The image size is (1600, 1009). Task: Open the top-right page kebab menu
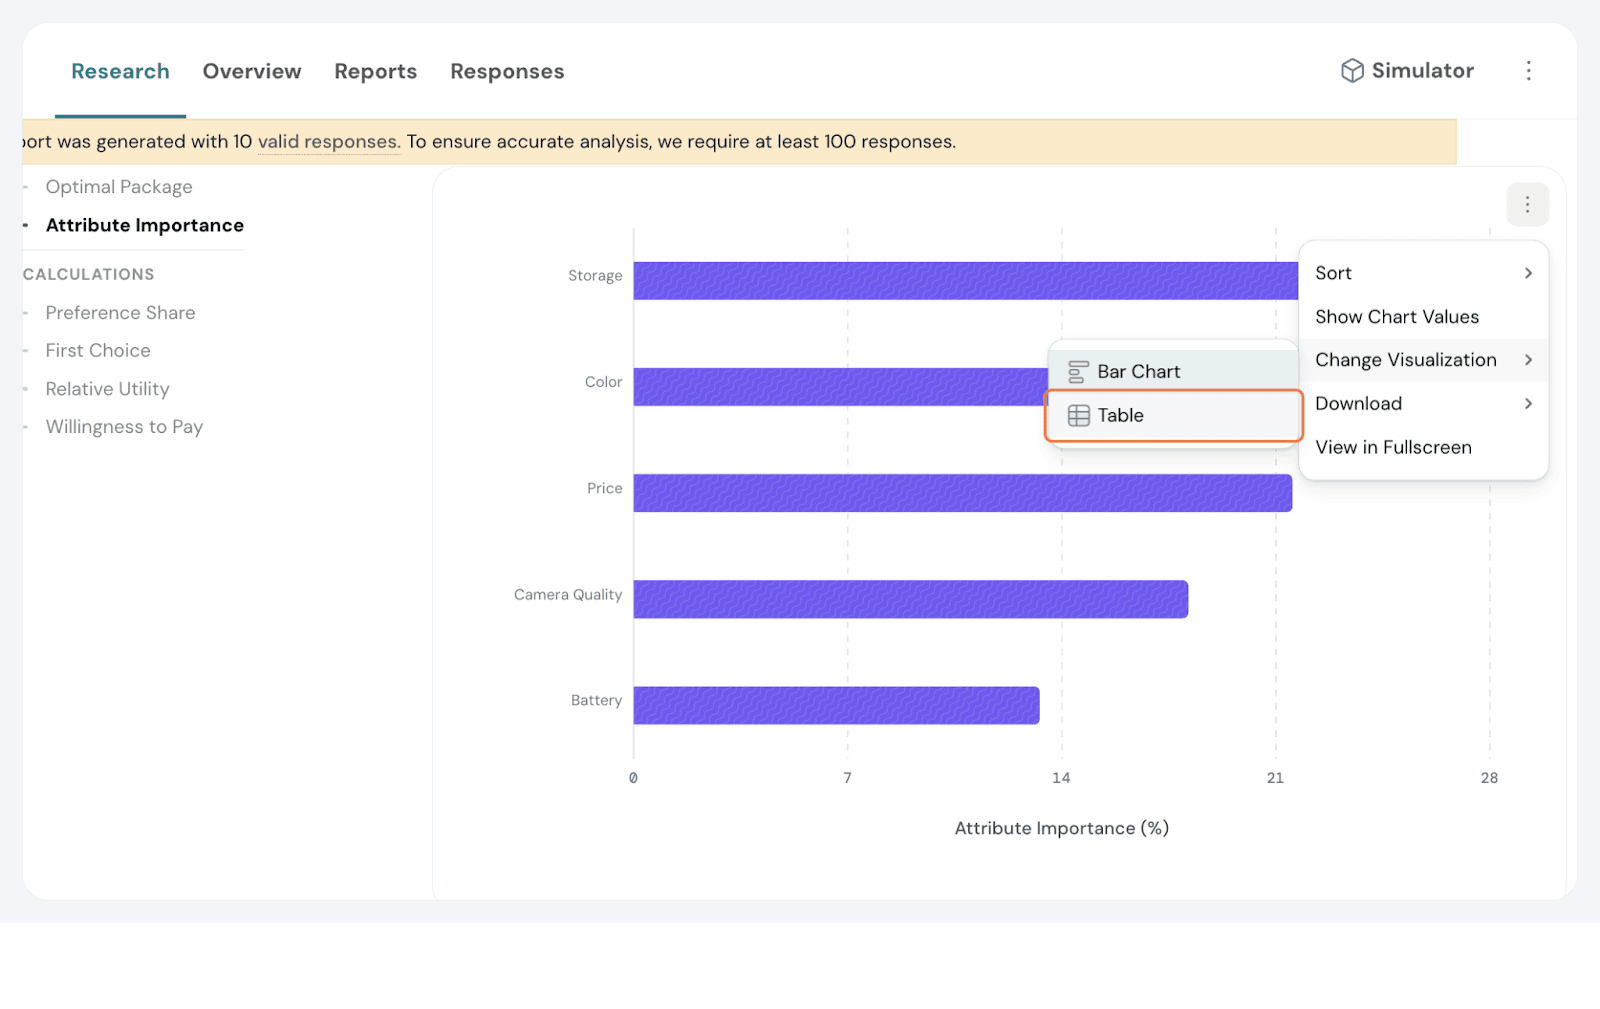tap(1528, 71)
